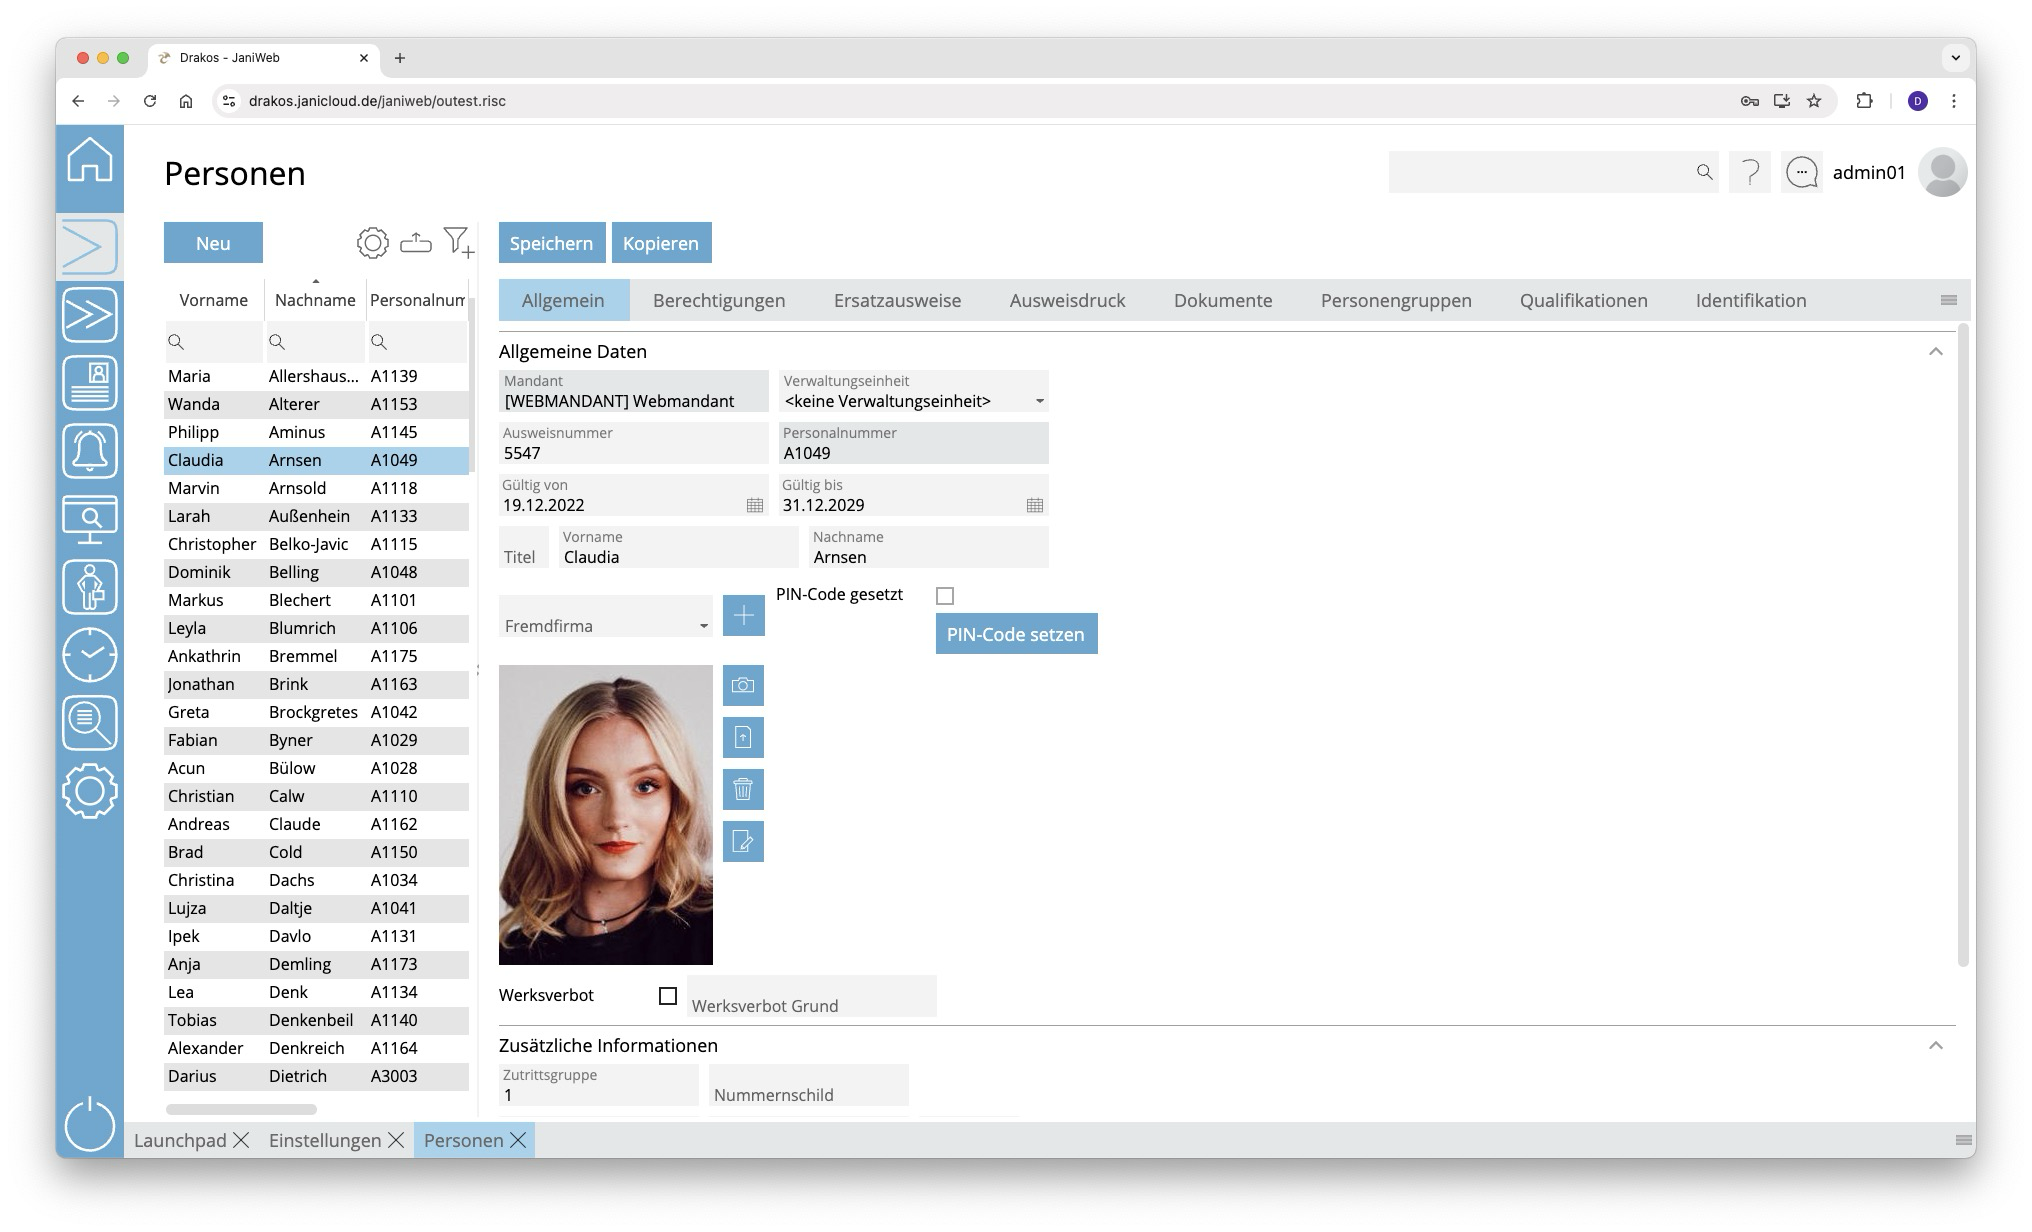Collapse the Zusätzliche Informationen section
The image size is (2032, 1232).
tap(1935, 1046)
